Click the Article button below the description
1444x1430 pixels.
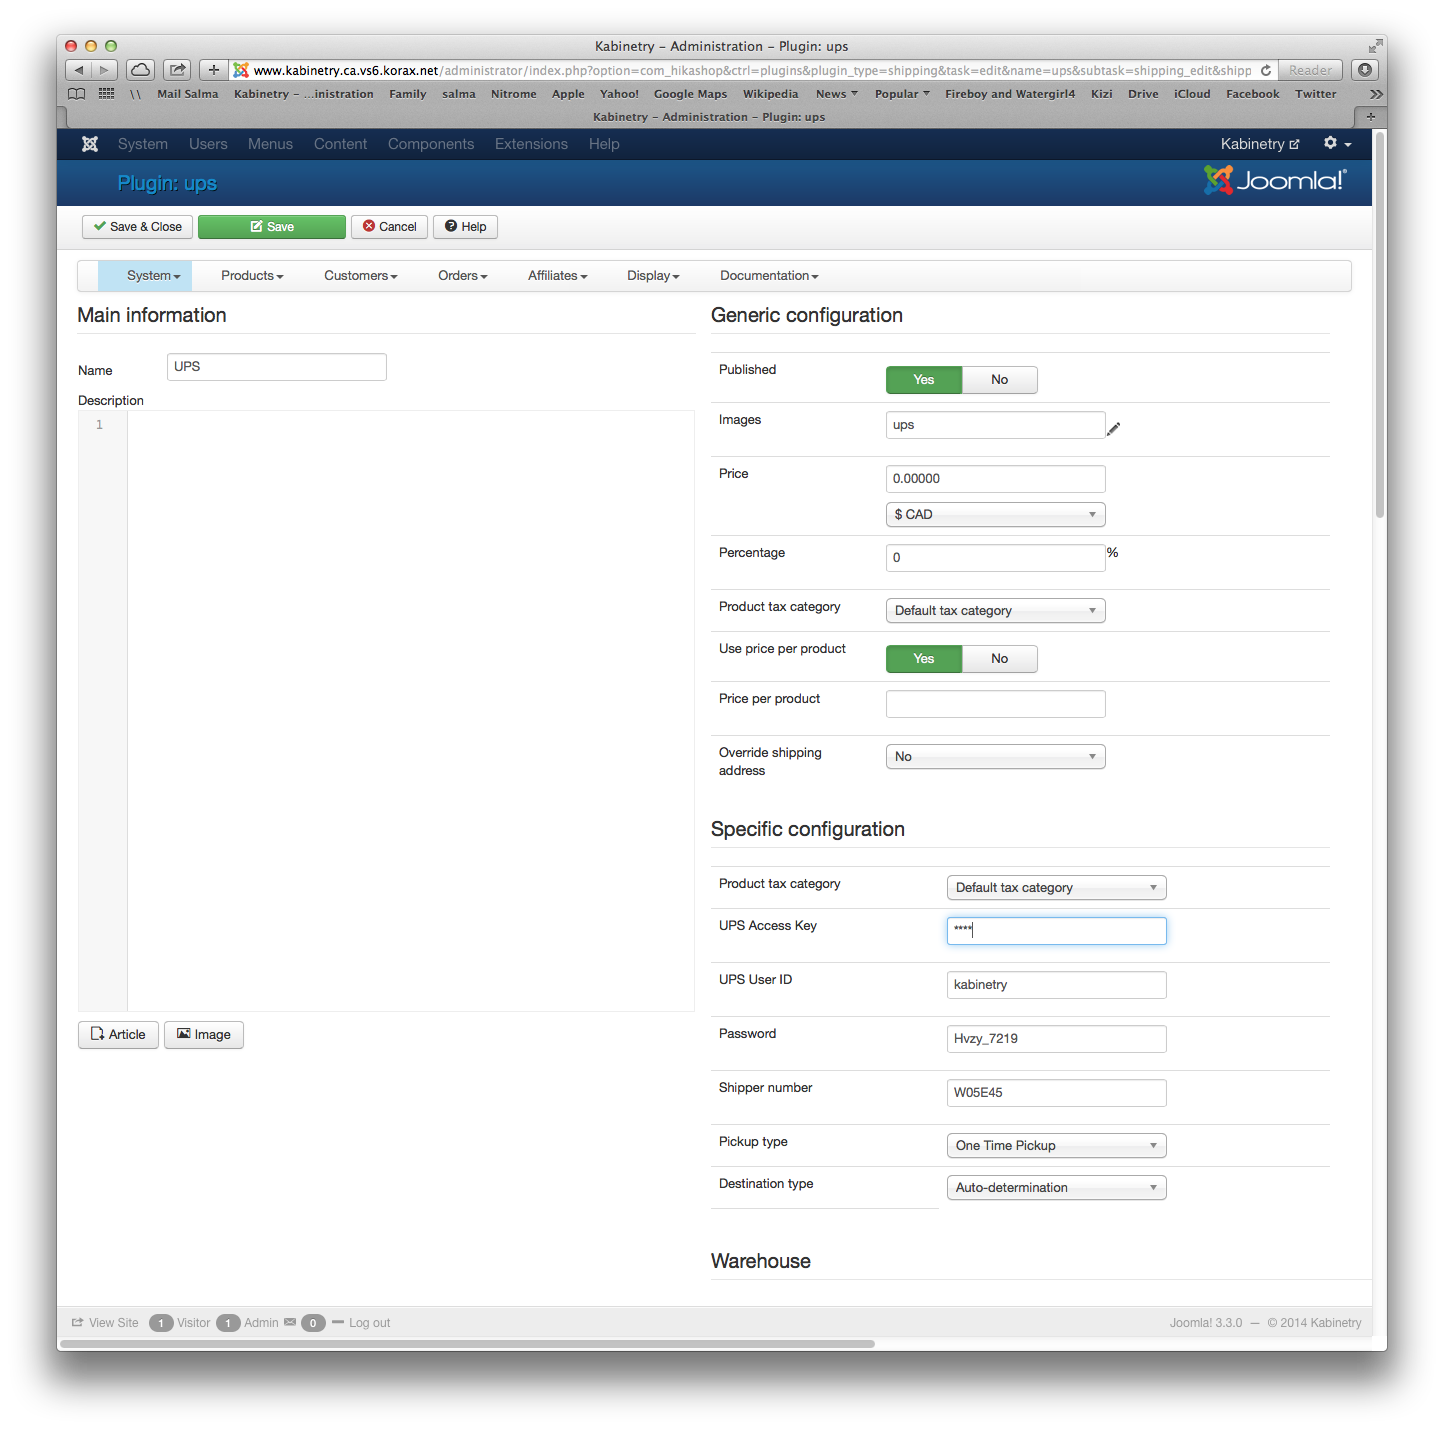118,1035
